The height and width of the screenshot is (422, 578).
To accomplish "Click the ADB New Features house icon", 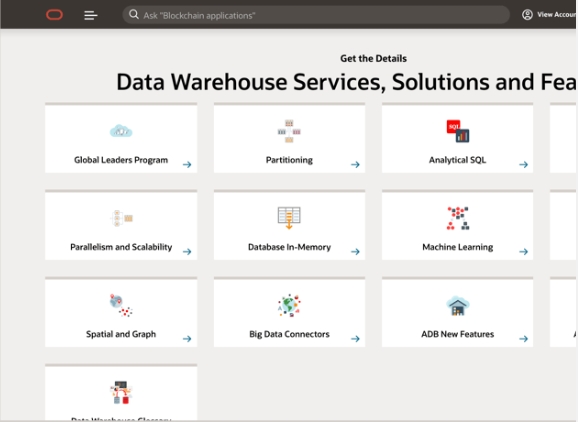I will (x=457, y=306).
